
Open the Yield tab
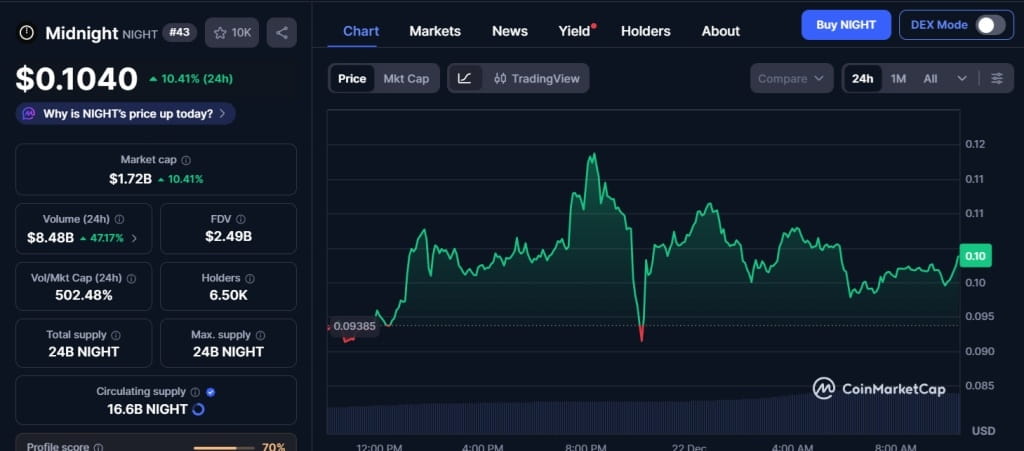(x=575, y=31)
